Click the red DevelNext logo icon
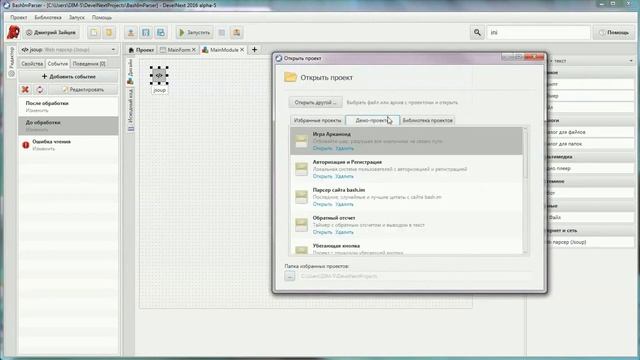This screenshot has height=360, width=640. click(13, 32)
